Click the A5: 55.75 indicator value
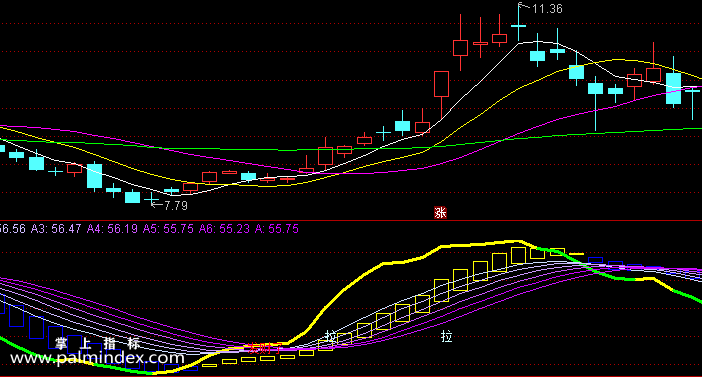702x377 pixels. point(168,229)
